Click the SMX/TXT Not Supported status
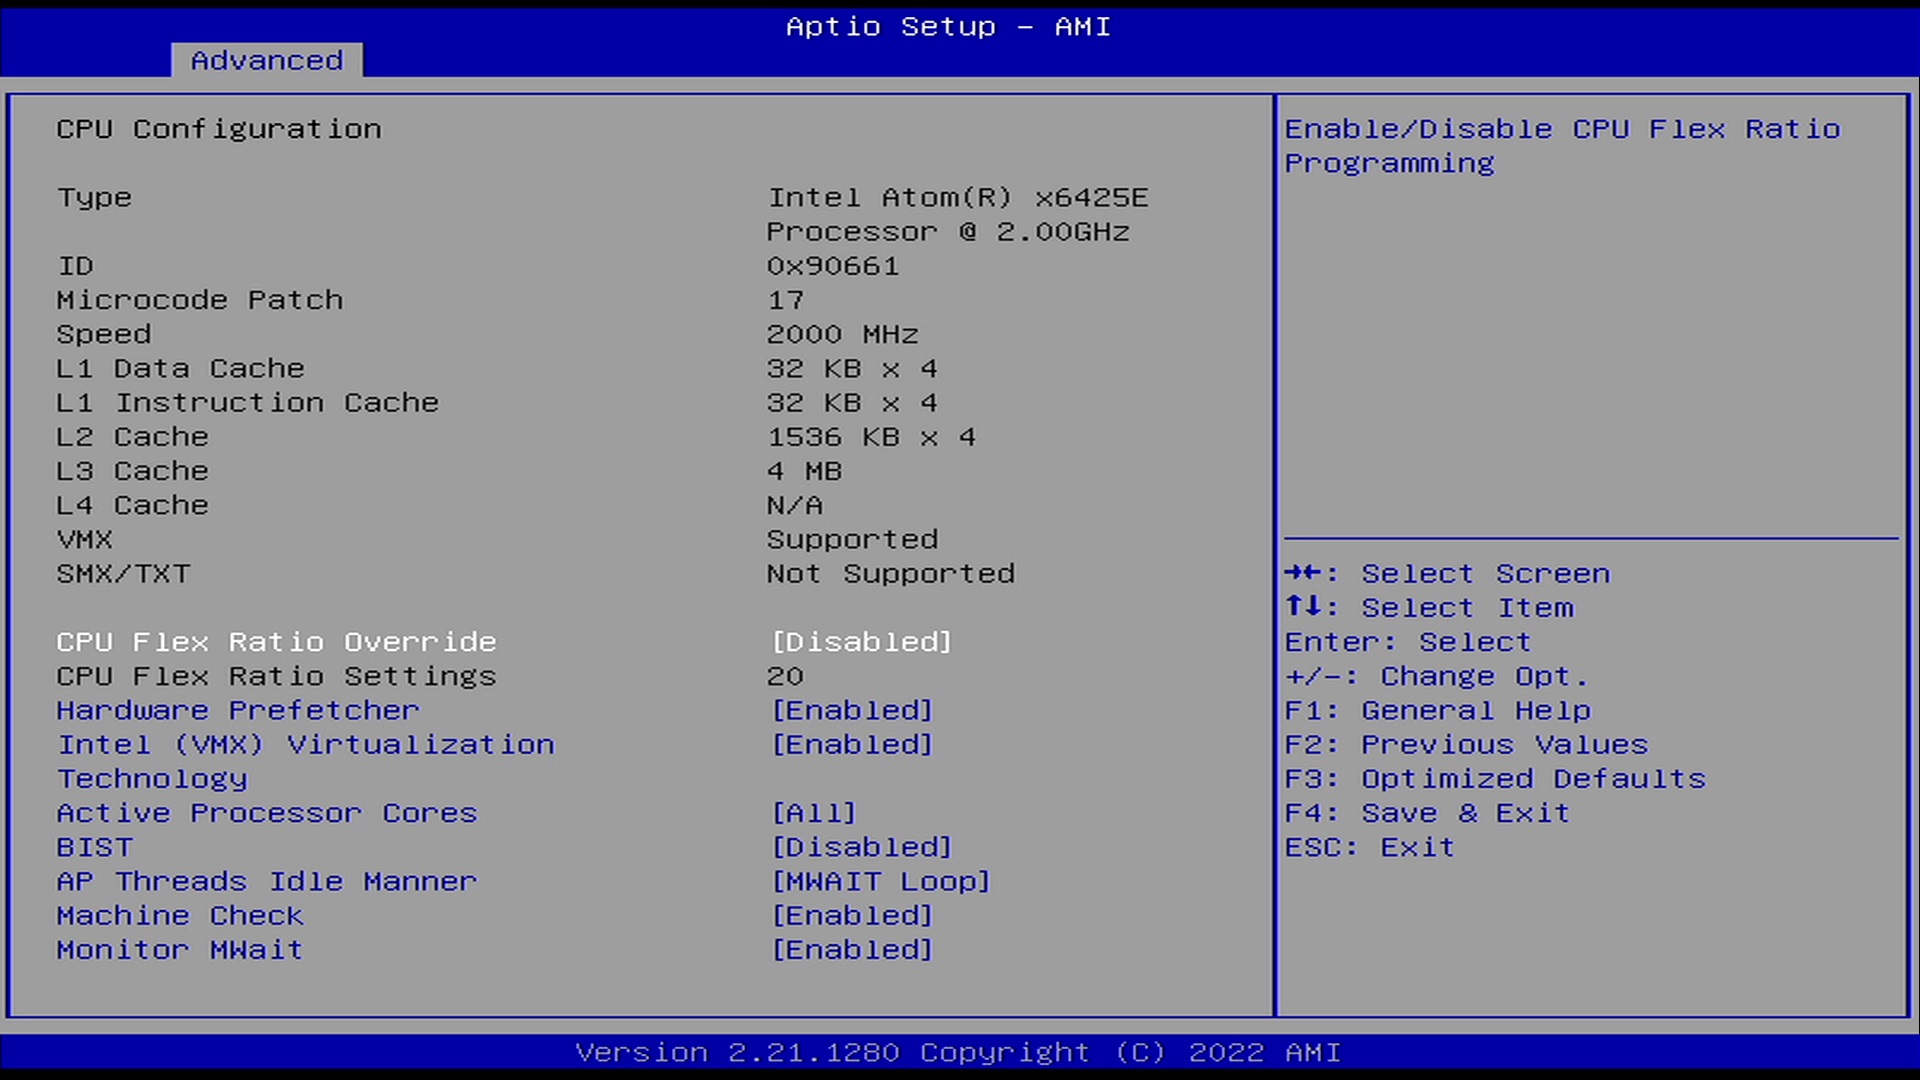This screenshot has height=1080, width=1920. [x=890, y=574]
